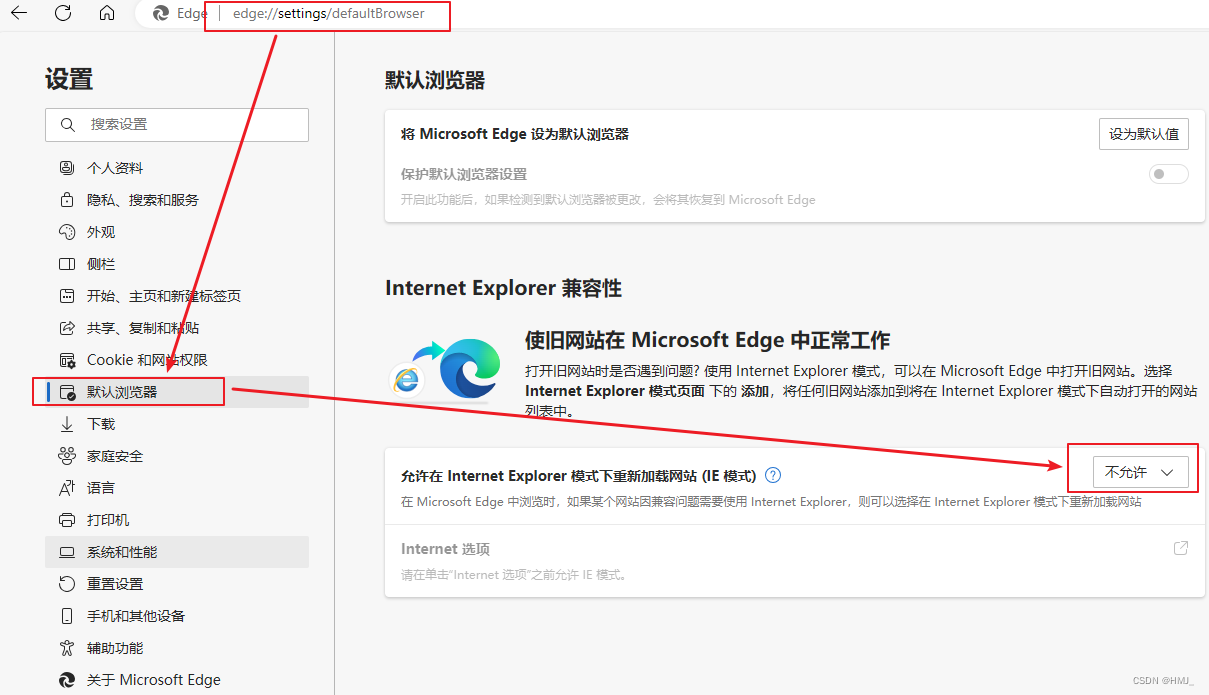This screenshot has height=695, width=1209.
Task: Open 语言 settings page
Action: (177, 488)
